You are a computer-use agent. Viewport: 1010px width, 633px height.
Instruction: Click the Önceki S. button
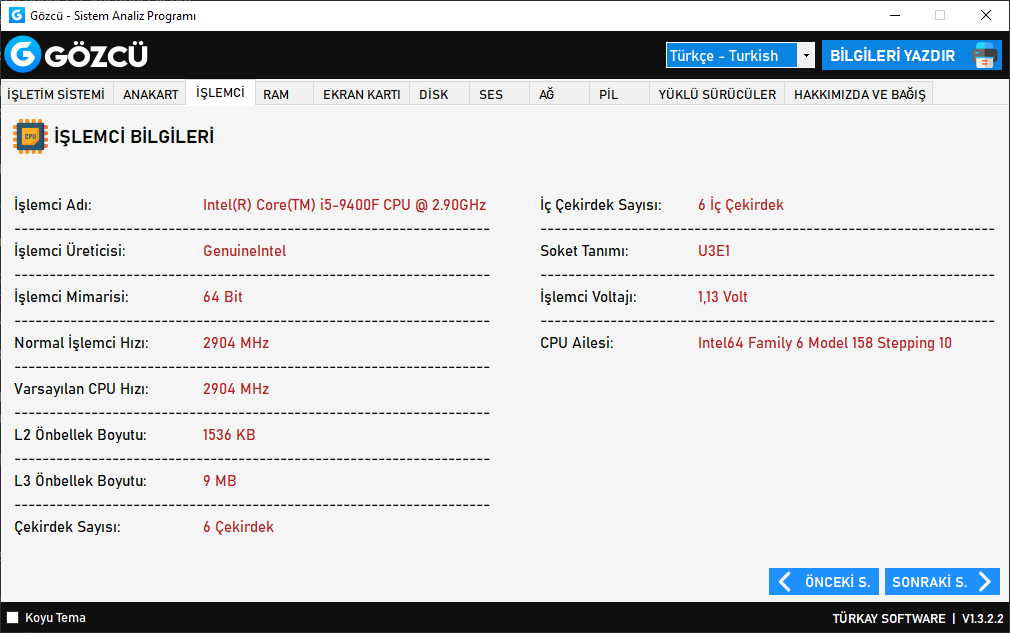[x=824, y=582]
